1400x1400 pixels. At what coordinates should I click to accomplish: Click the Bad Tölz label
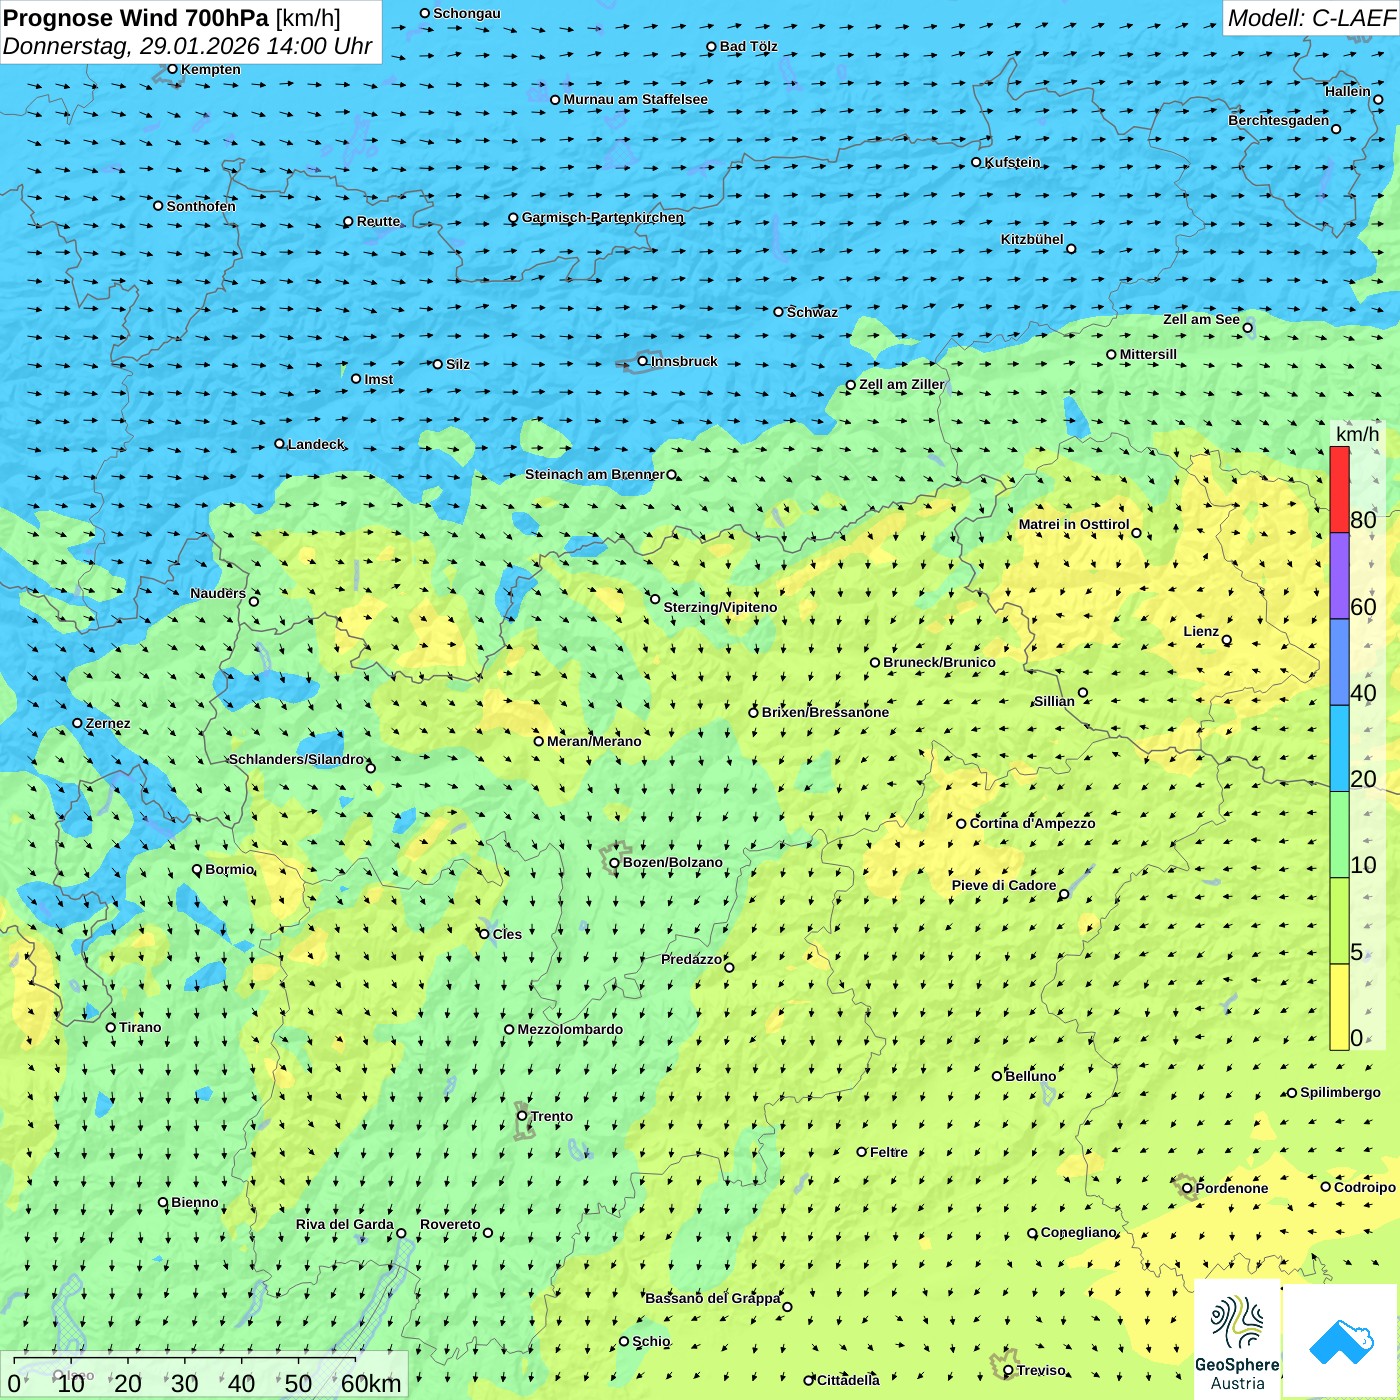748,46
